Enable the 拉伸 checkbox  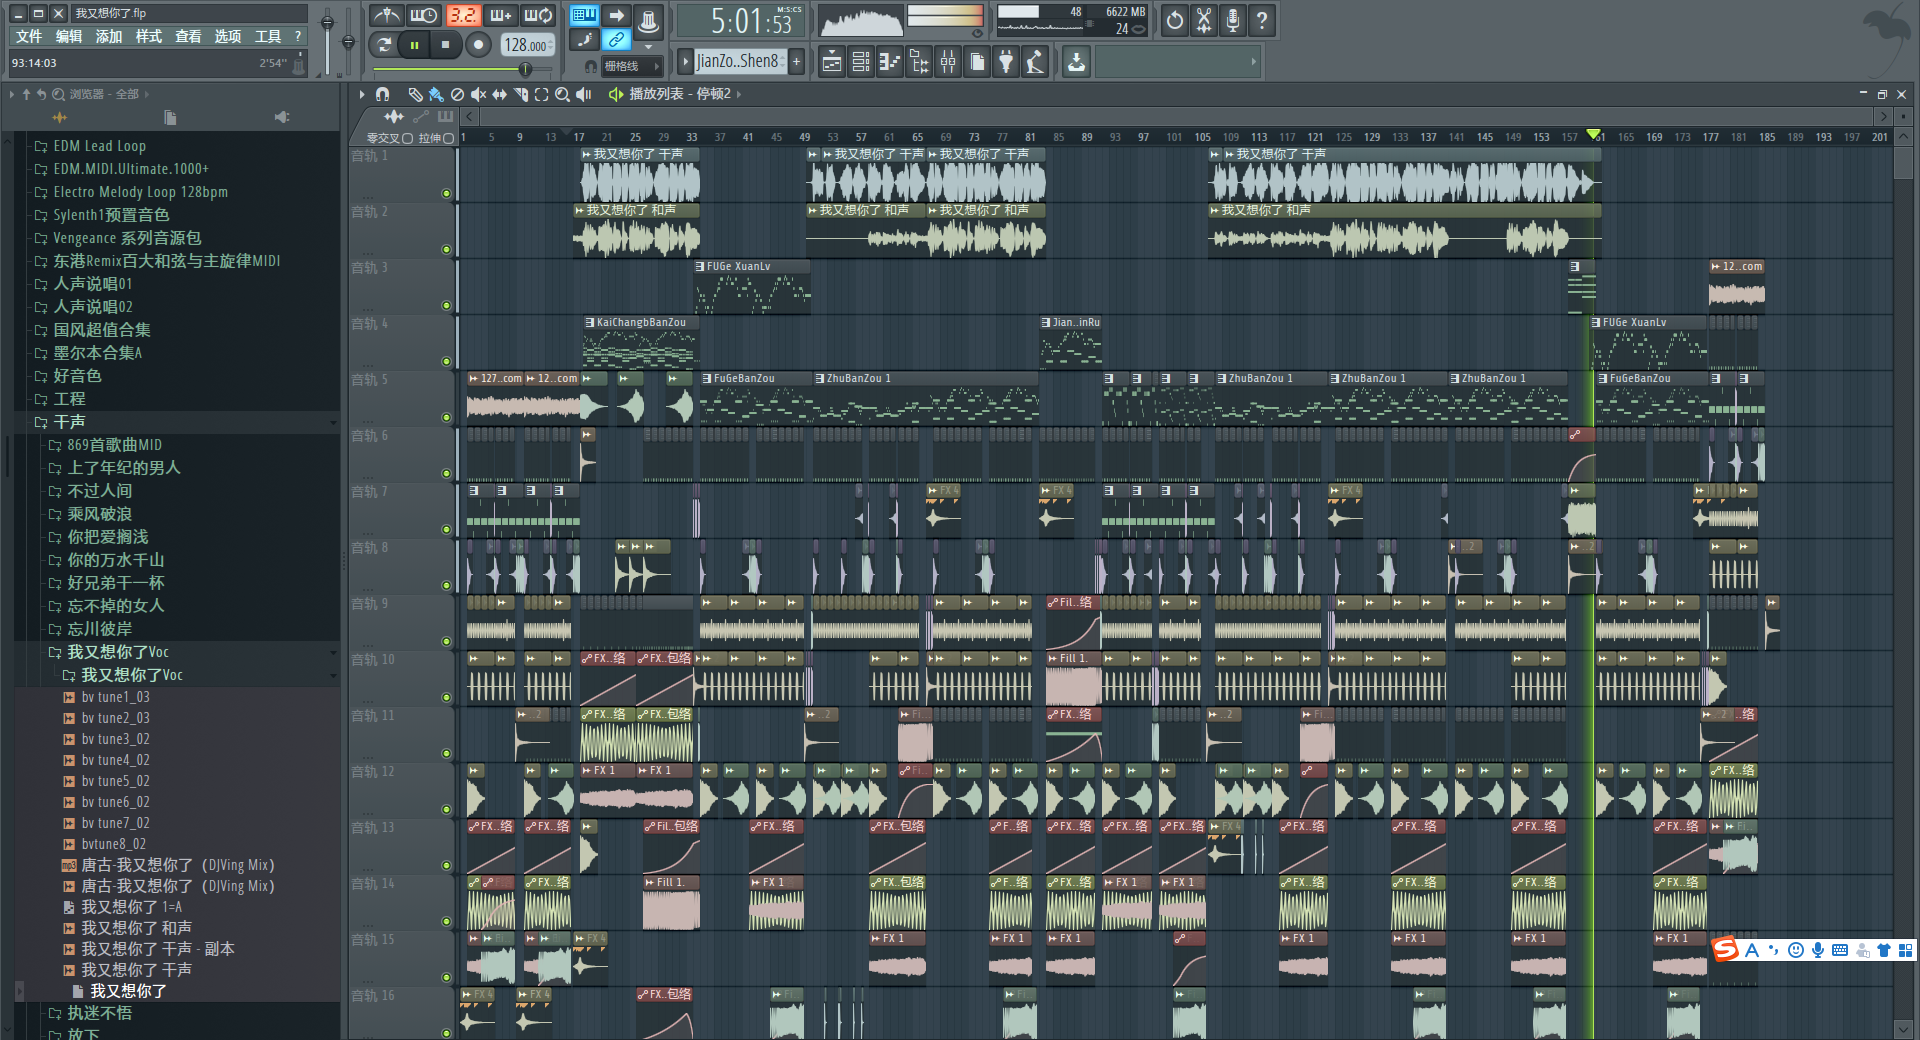tap(448, 138)
